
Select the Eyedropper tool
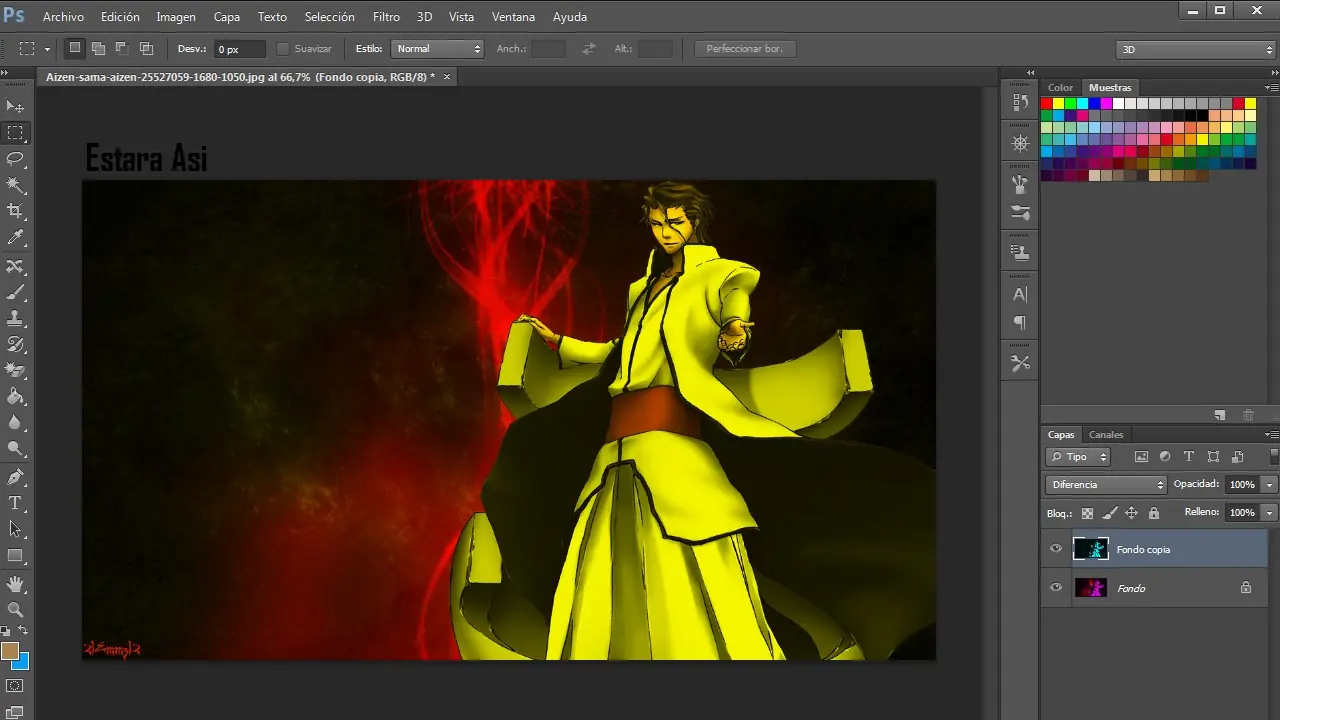click(x=15, y=238)
